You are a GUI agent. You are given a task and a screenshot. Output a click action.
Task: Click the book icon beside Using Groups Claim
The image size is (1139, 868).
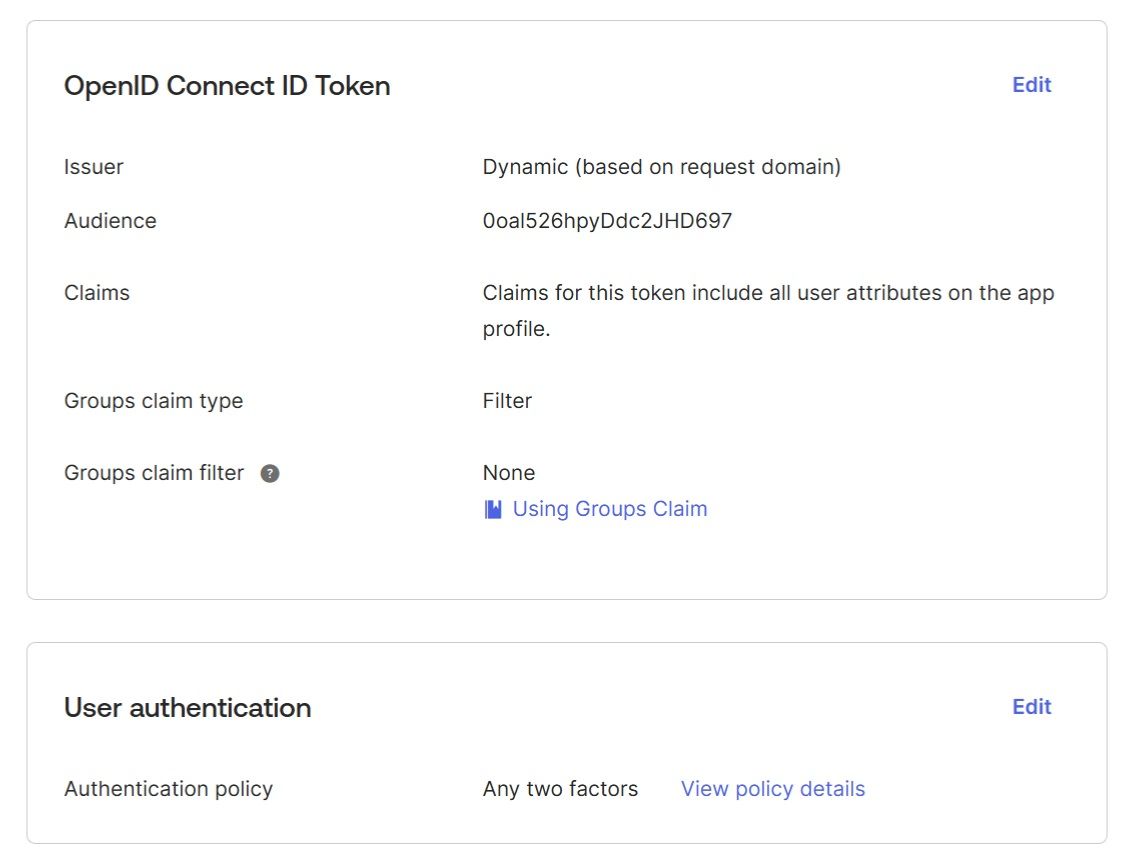tap(493, 510)
